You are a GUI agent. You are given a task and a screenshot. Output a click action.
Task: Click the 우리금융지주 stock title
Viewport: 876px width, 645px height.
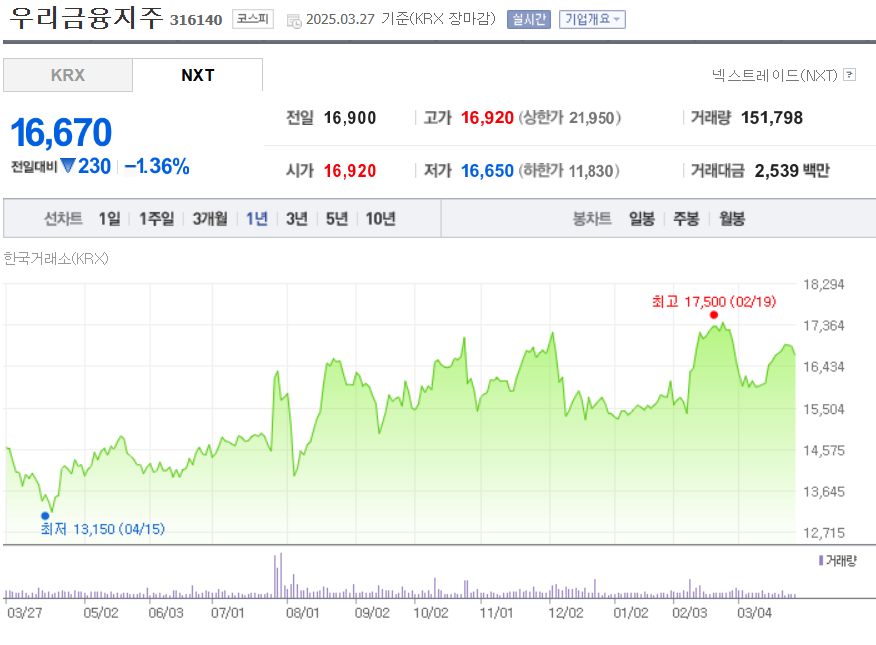click(x=87, y=18)
